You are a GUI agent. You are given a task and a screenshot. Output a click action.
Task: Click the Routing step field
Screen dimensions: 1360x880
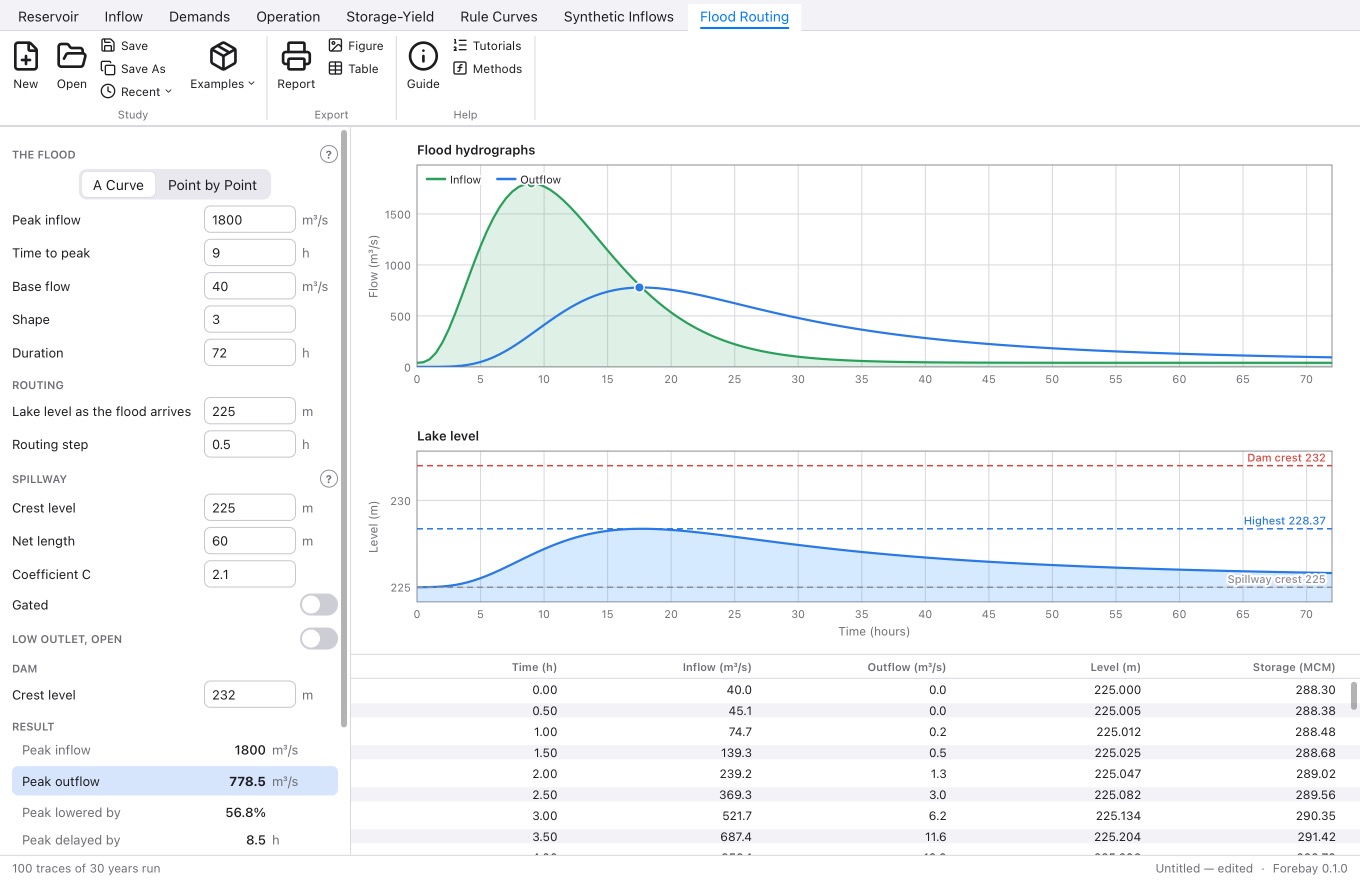tap(250, 444)
